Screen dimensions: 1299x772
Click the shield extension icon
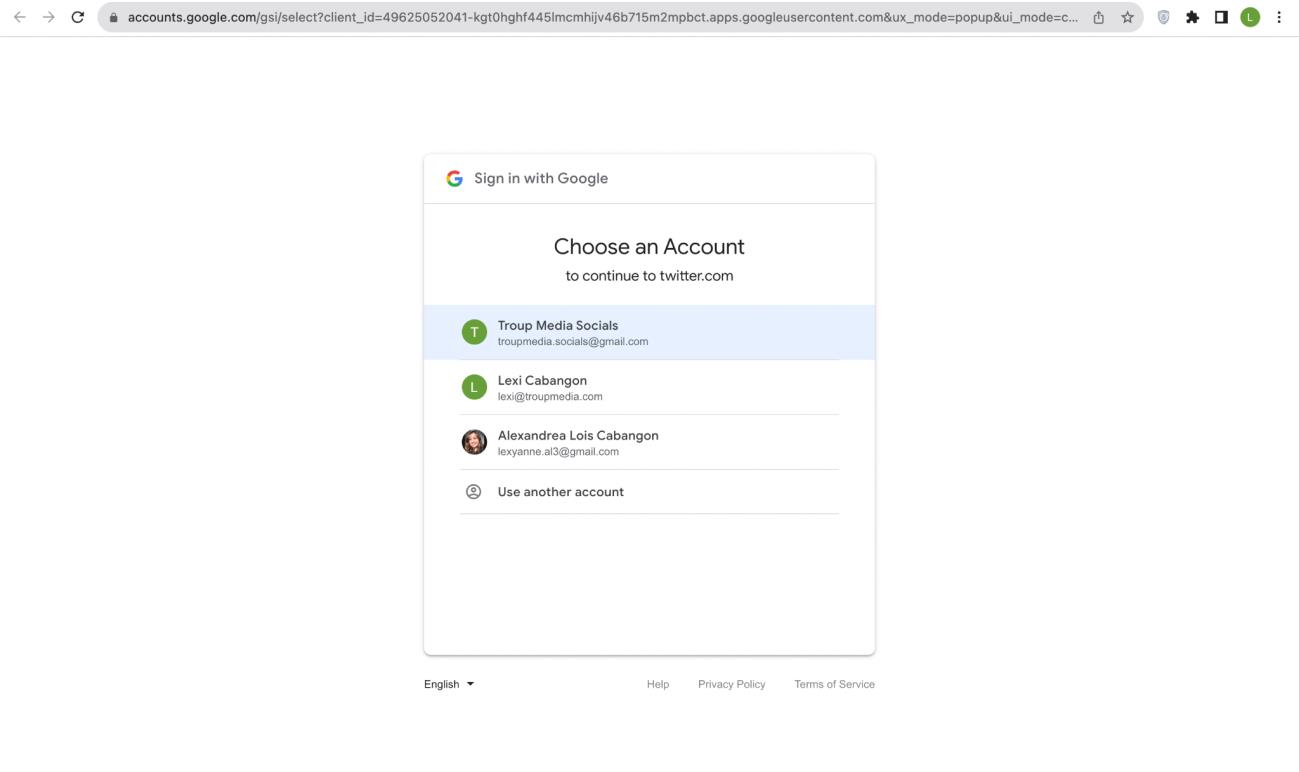click(x=1163, y=17)
